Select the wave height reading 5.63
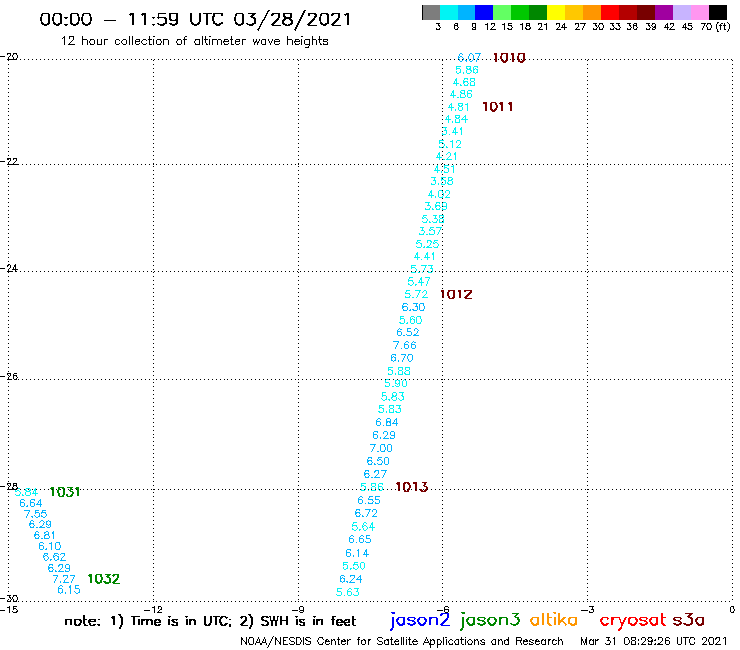This screenshot has height=650, width=740. tap(348, 592)
